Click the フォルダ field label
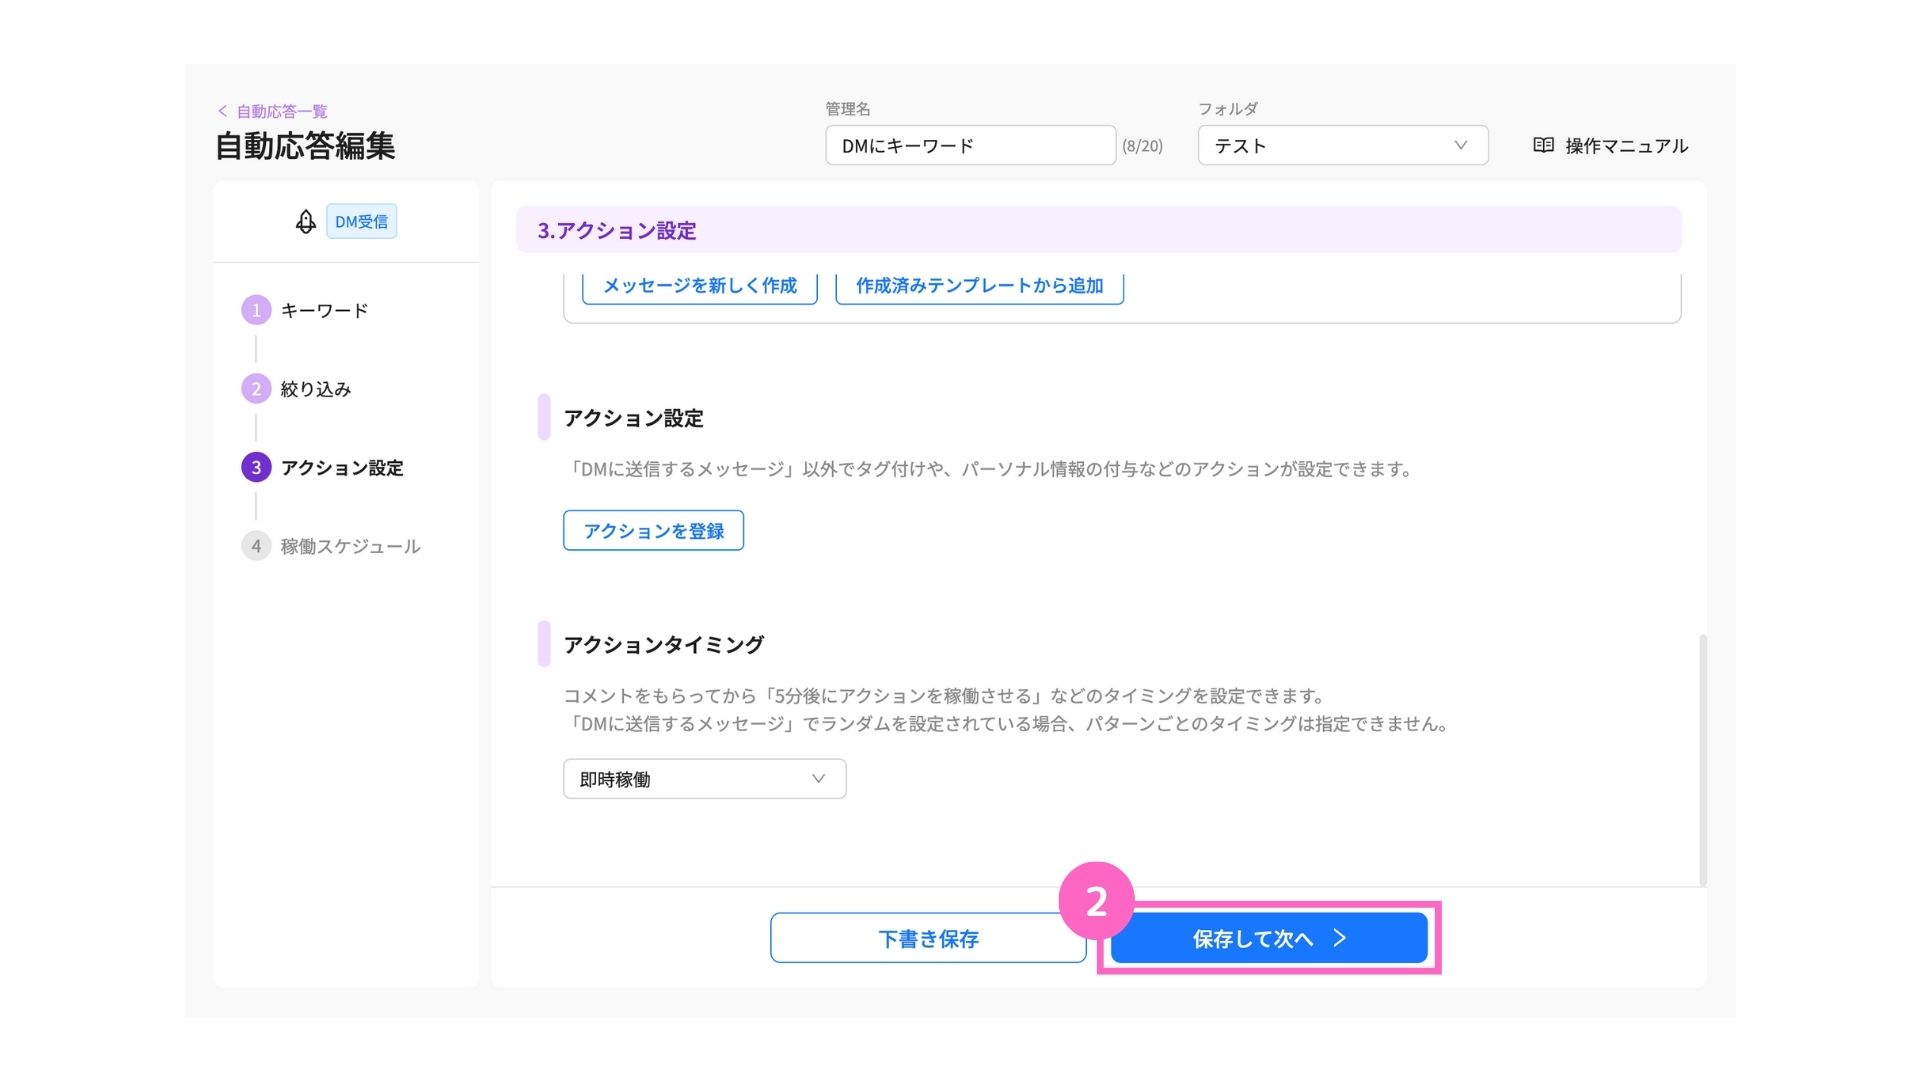This screenshot has width=1920, height=1080. click(x=1228, y=109)
